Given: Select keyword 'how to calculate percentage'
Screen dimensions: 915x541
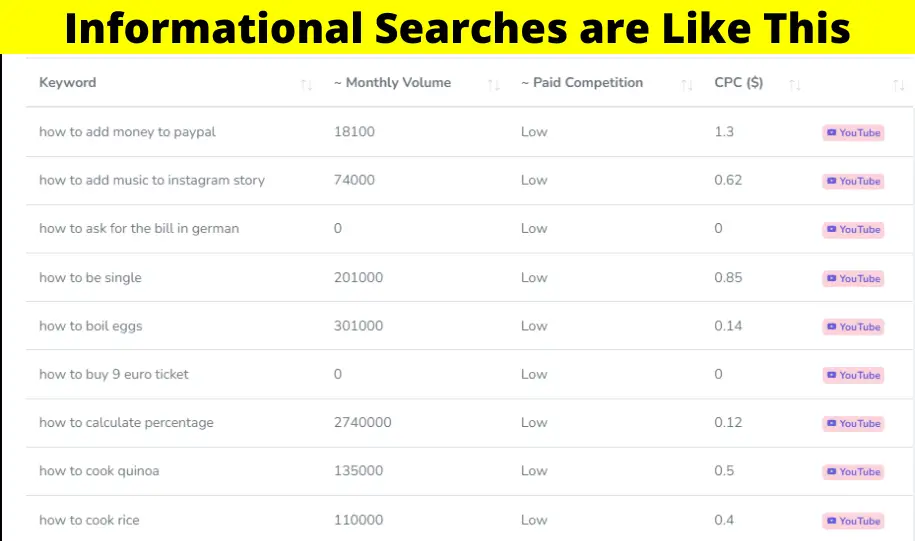Looking at the screenshot, I should pyautogui.click(x=126, y=423).
